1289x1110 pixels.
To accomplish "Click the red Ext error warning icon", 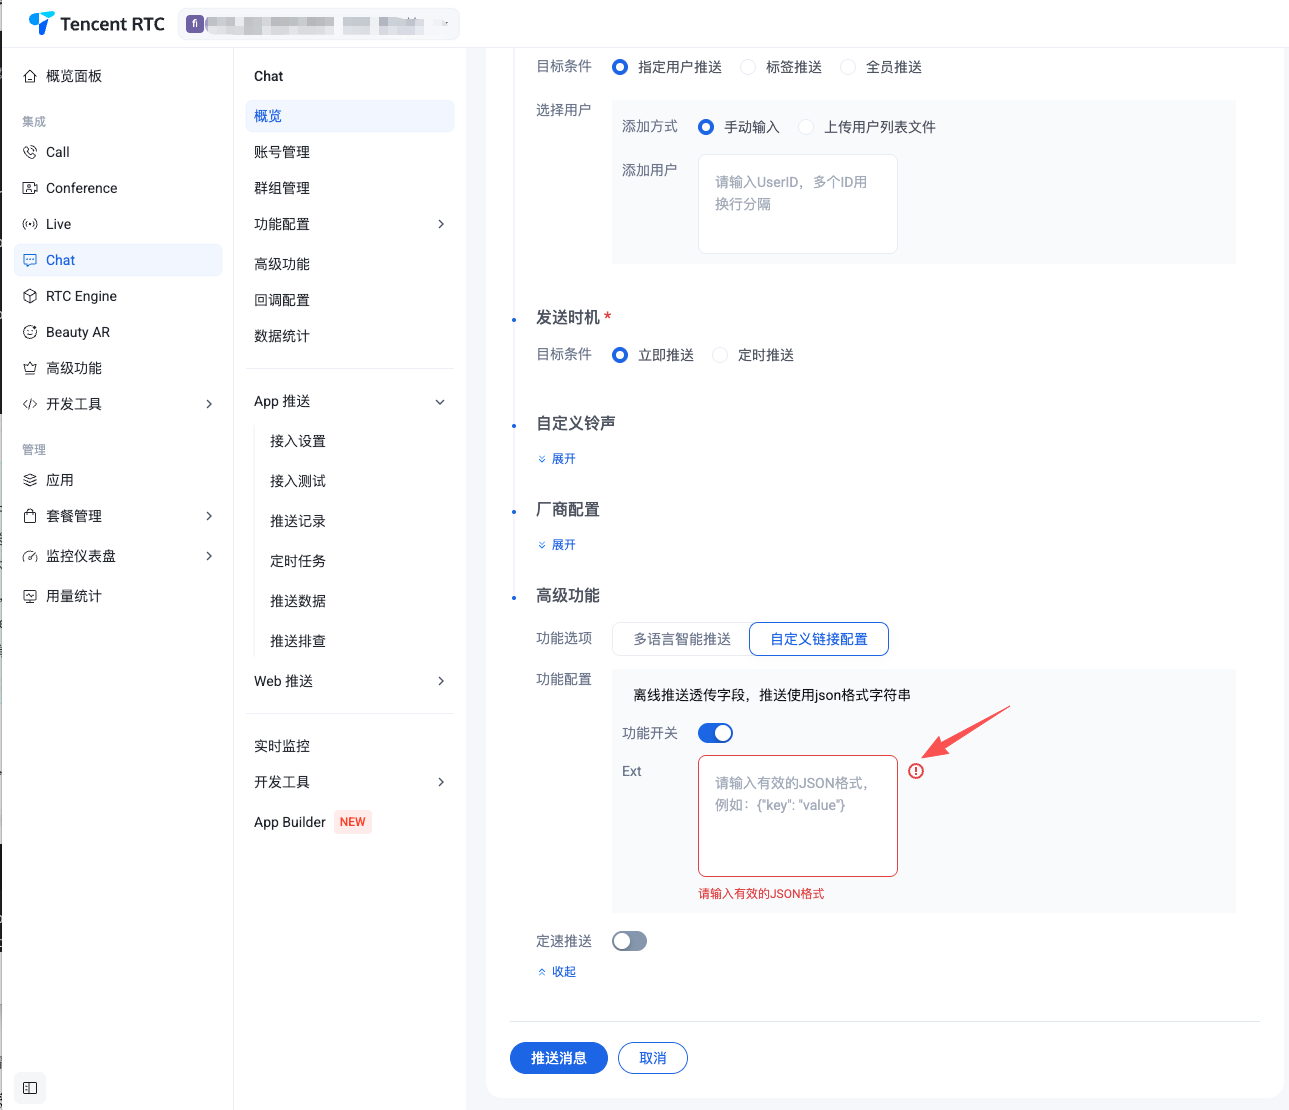I will (x=916, y=771).
